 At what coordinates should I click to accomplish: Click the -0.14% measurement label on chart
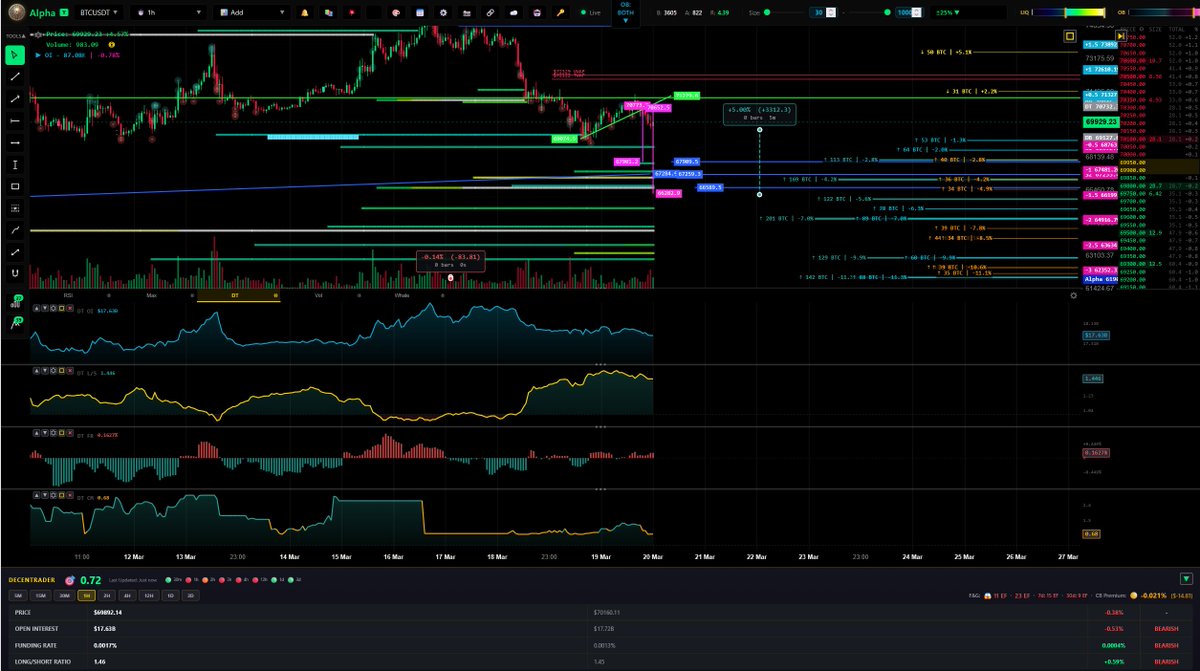(x=451, y=261)
